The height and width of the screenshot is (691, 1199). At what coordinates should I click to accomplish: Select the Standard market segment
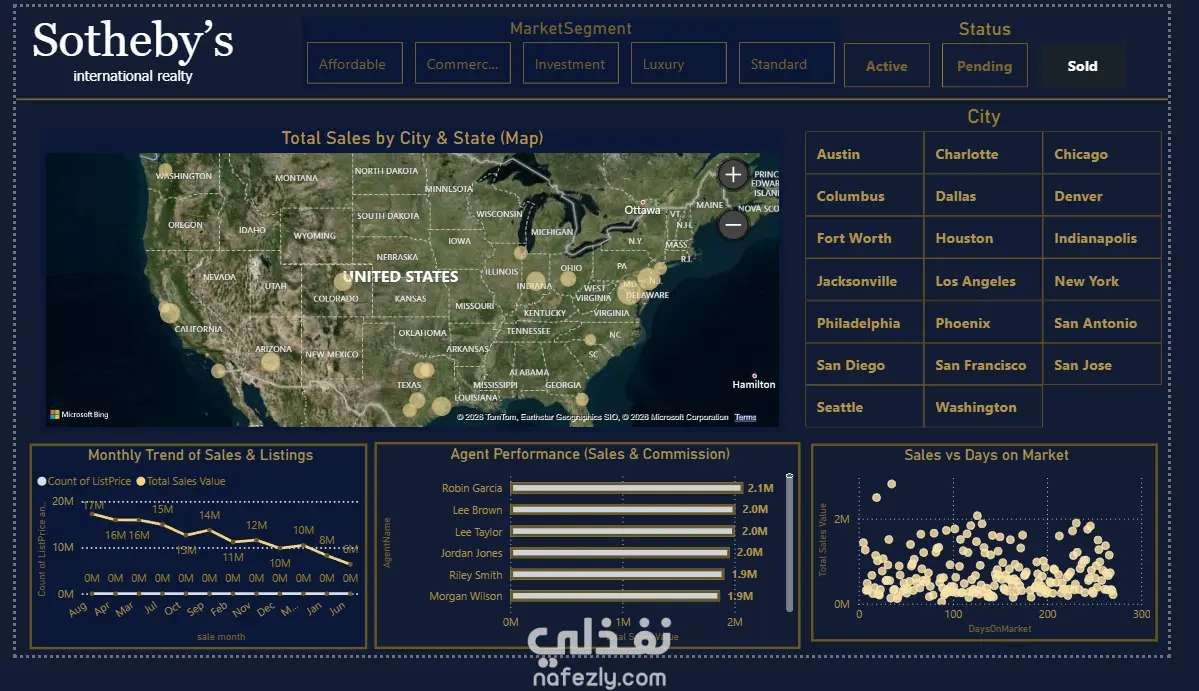(x=786, y=63)
